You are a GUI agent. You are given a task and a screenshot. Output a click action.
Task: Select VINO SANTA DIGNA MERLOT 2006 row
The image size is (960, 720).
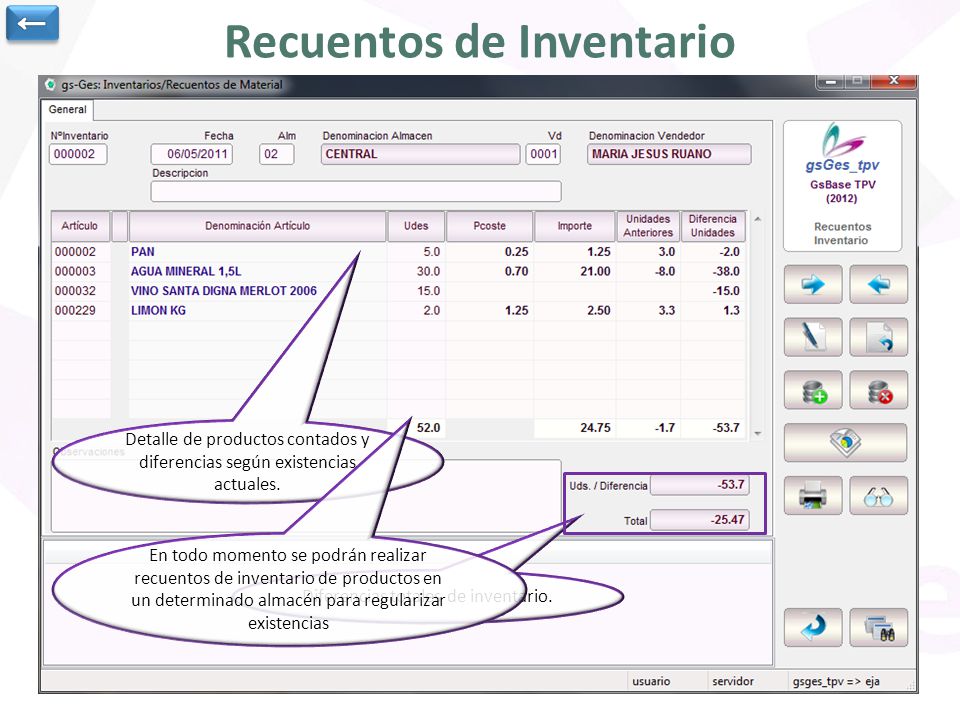tap(398, 291)
